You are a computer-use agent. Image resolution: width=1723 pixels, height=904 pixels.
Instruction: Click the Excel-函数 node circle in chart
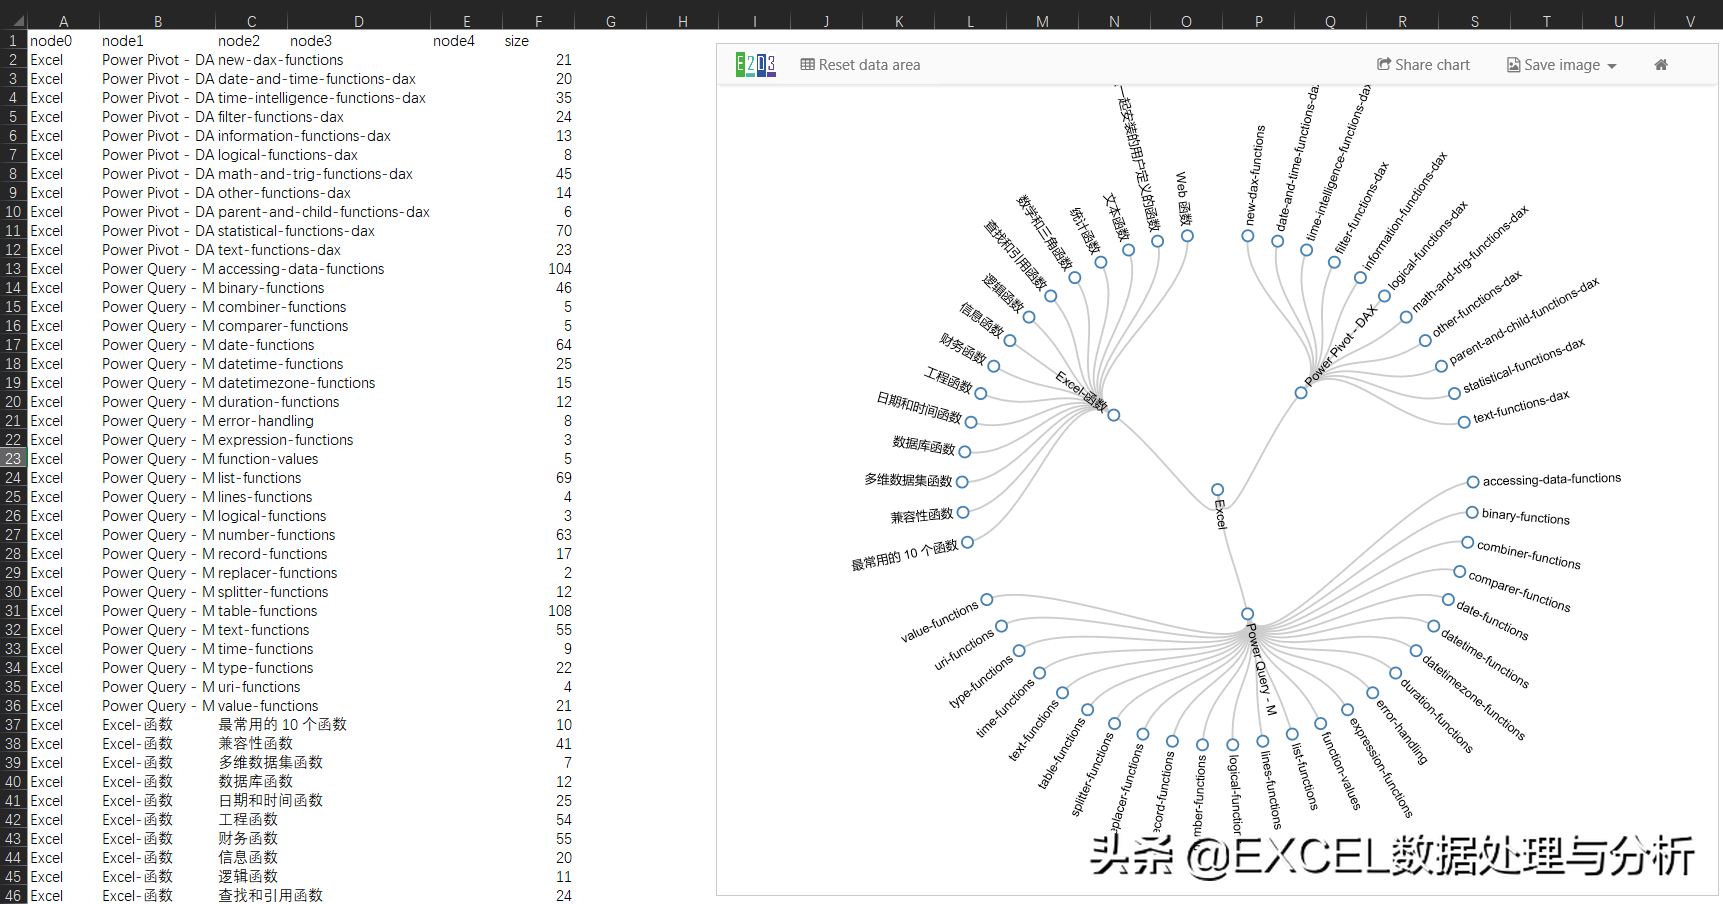click(x=1113, y=415)
